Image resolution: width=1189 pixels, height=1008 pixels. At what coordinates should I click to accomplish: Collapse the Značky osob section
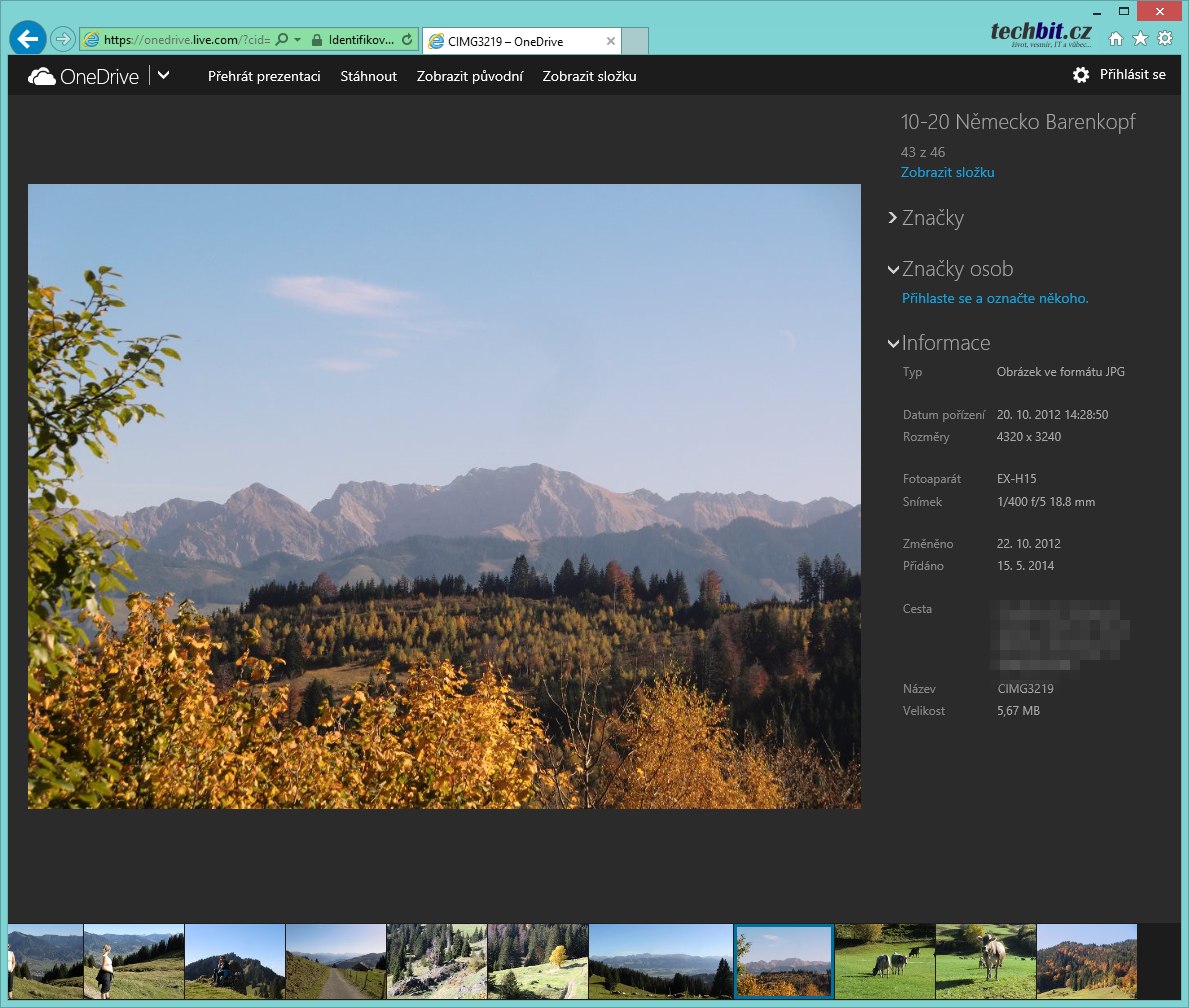893,269
